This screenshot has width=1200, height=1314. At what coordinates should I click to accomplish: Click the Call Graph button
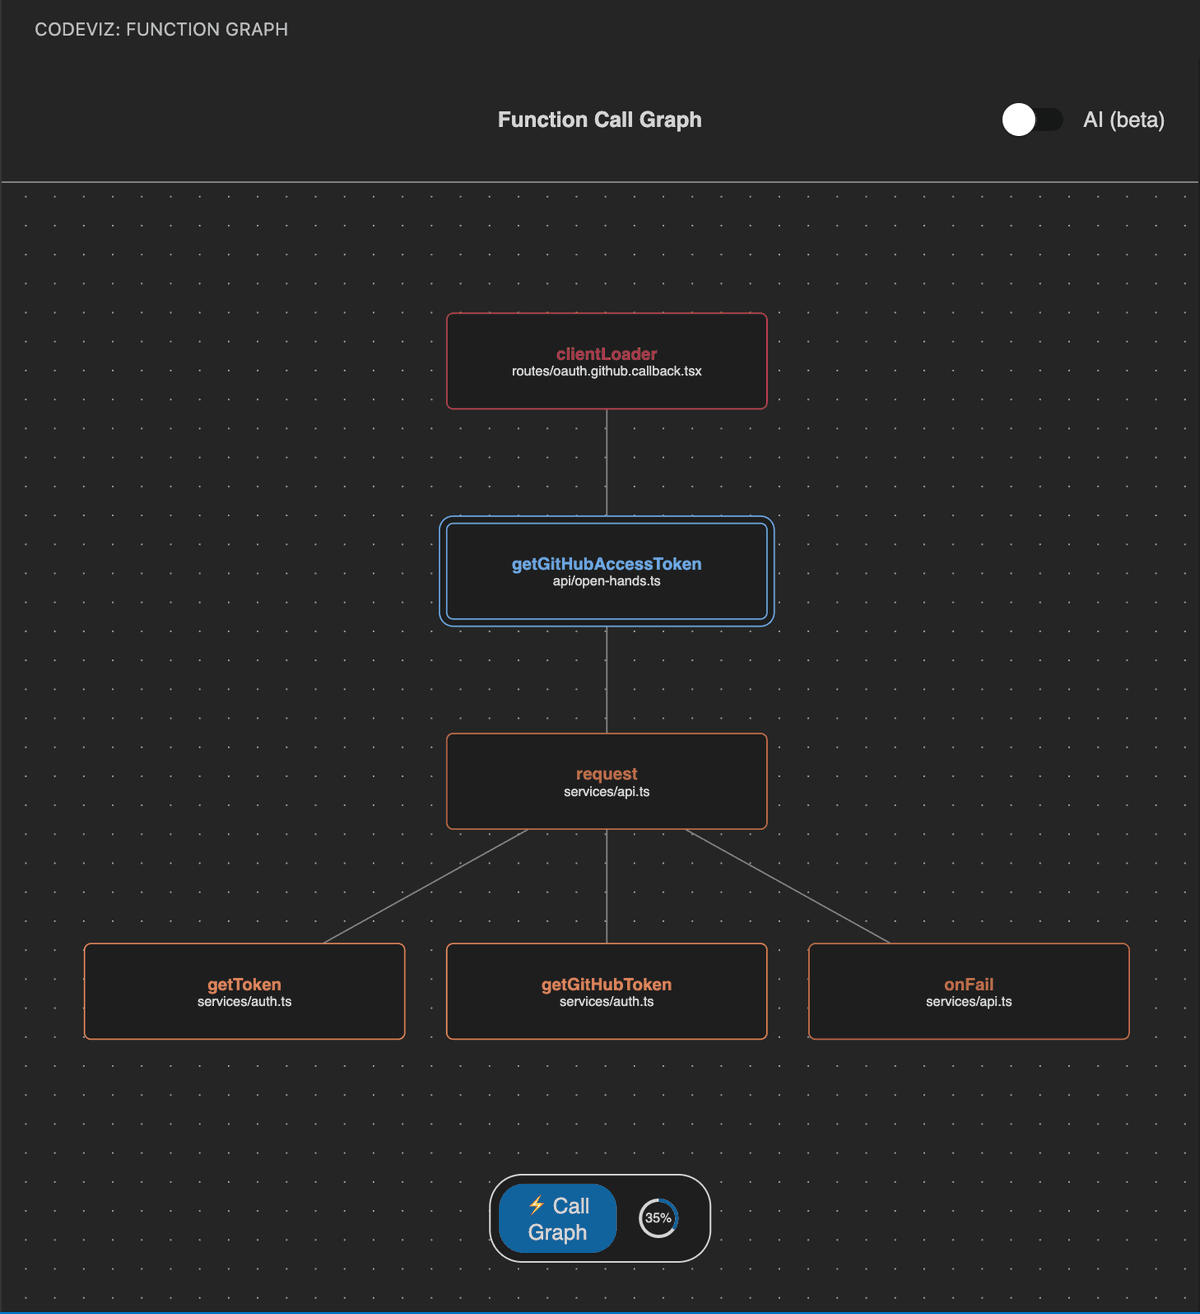coord(558,1218)
